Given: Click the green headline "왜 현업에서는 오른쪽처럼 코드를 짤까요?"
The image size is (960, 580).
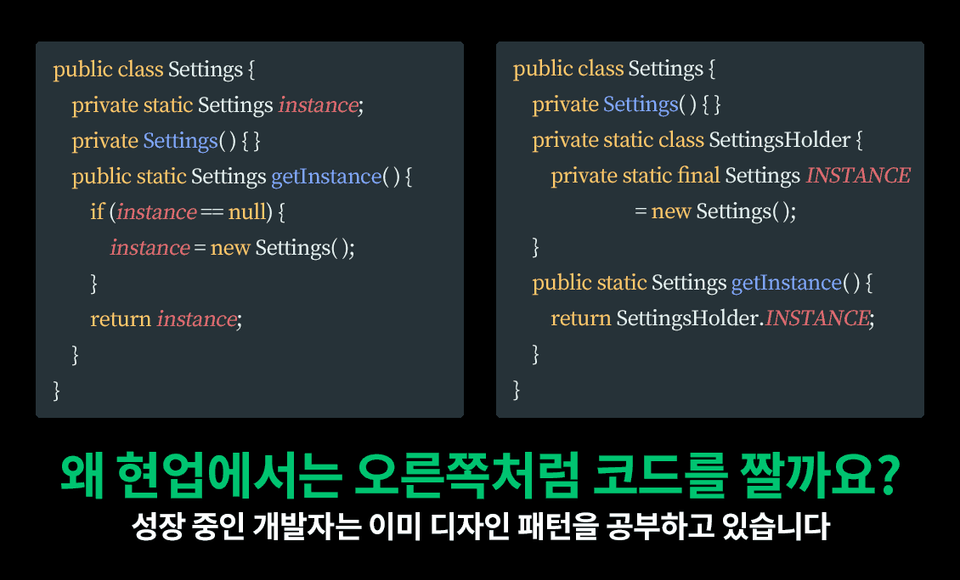Looking at the screenshot, I should point(480,476).
